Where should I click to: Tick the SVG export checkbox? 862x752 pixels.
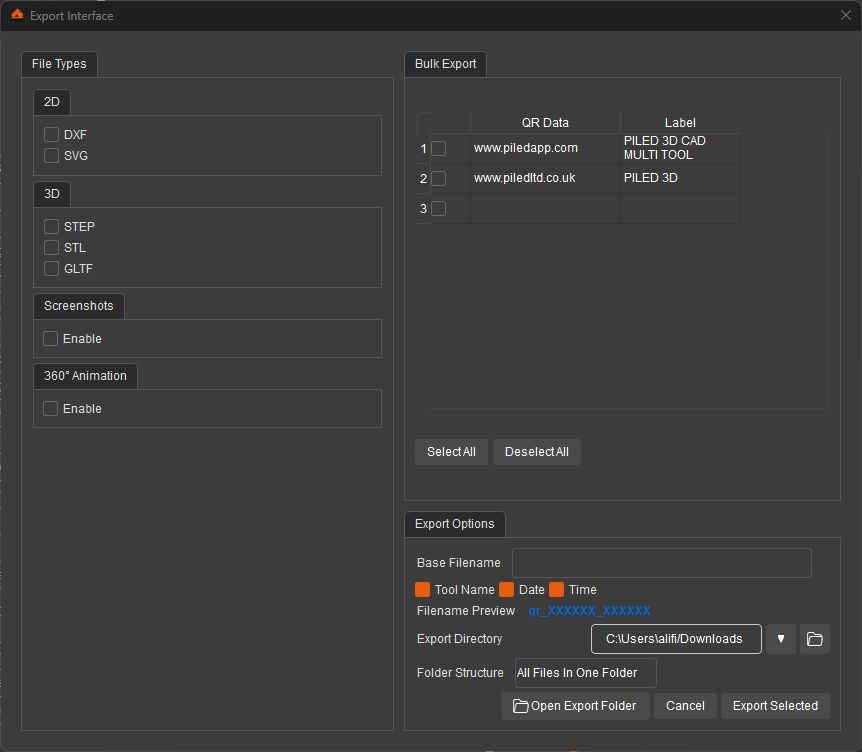click(52, 156)
